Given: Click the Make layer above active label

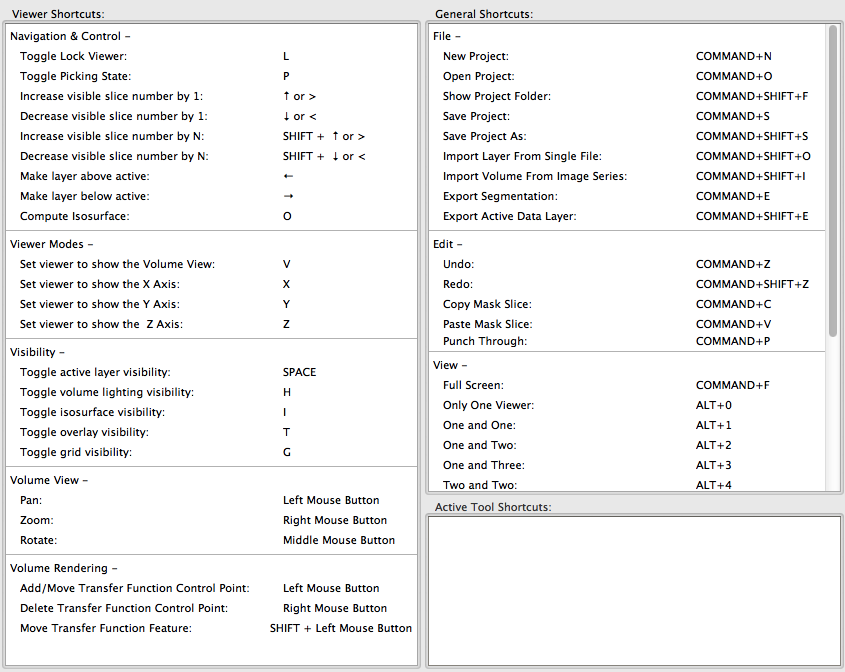Looking at the screenshot, I should pyautogui.click(x=85, y=176).
